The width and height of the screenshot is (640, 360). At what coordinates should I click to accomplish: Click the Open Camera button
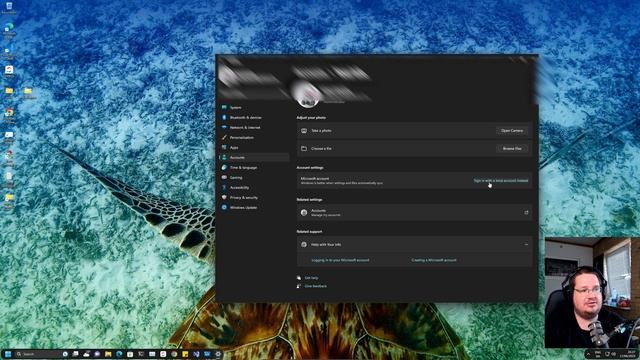point(511,131)
